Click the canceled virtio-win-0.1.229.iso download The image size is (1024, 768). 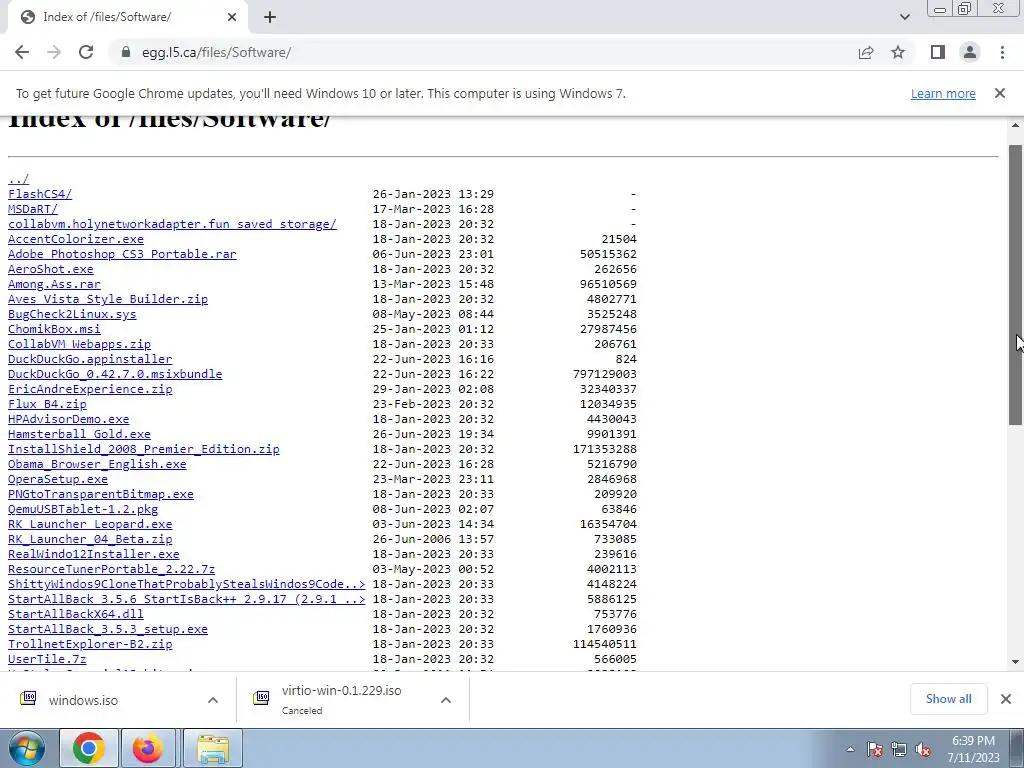tap(341, 699)
